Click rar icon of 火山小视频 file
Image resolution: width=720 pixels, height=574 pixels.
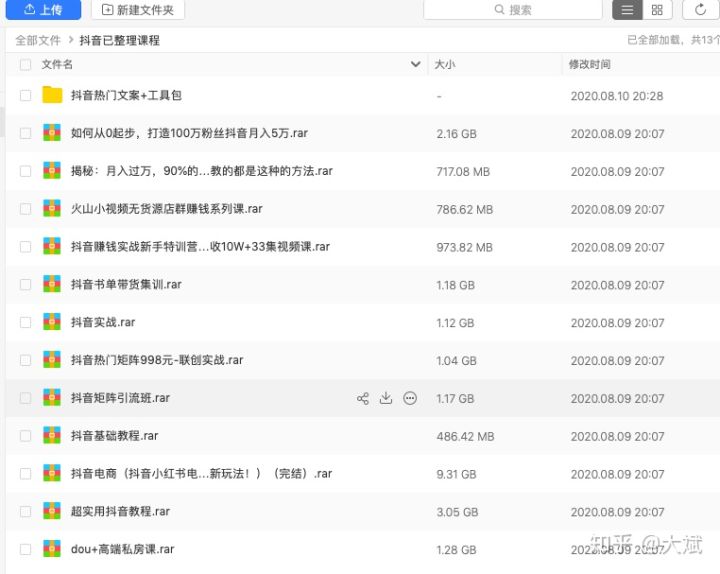click(x=52, y=209)
